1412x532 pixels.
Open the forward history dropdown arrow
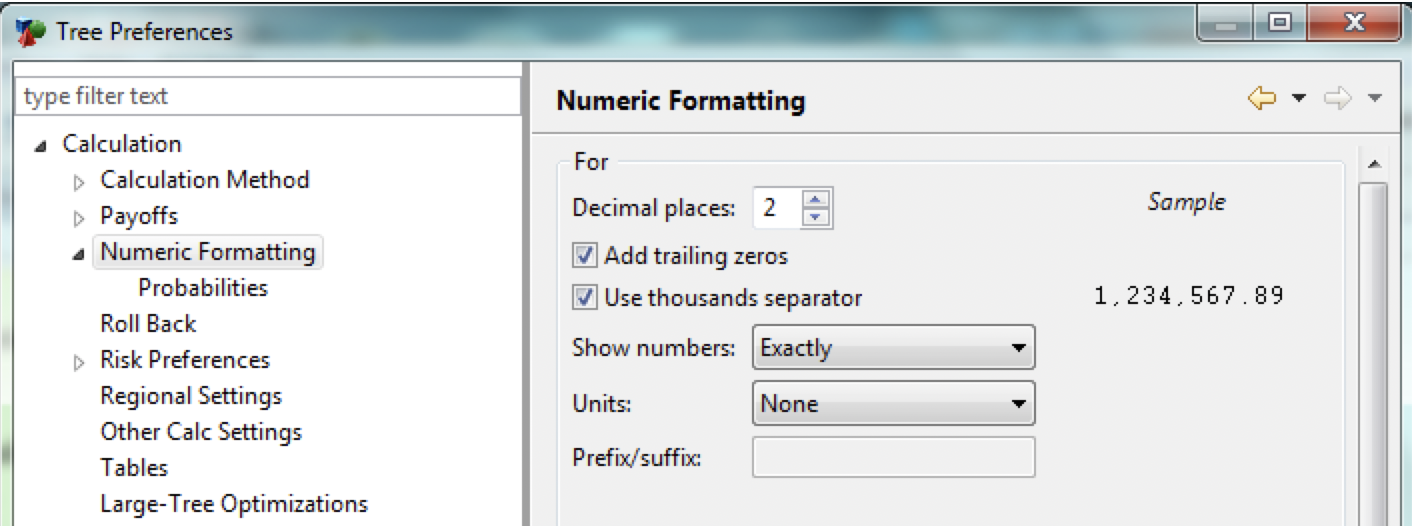(x=1374, y=99)
